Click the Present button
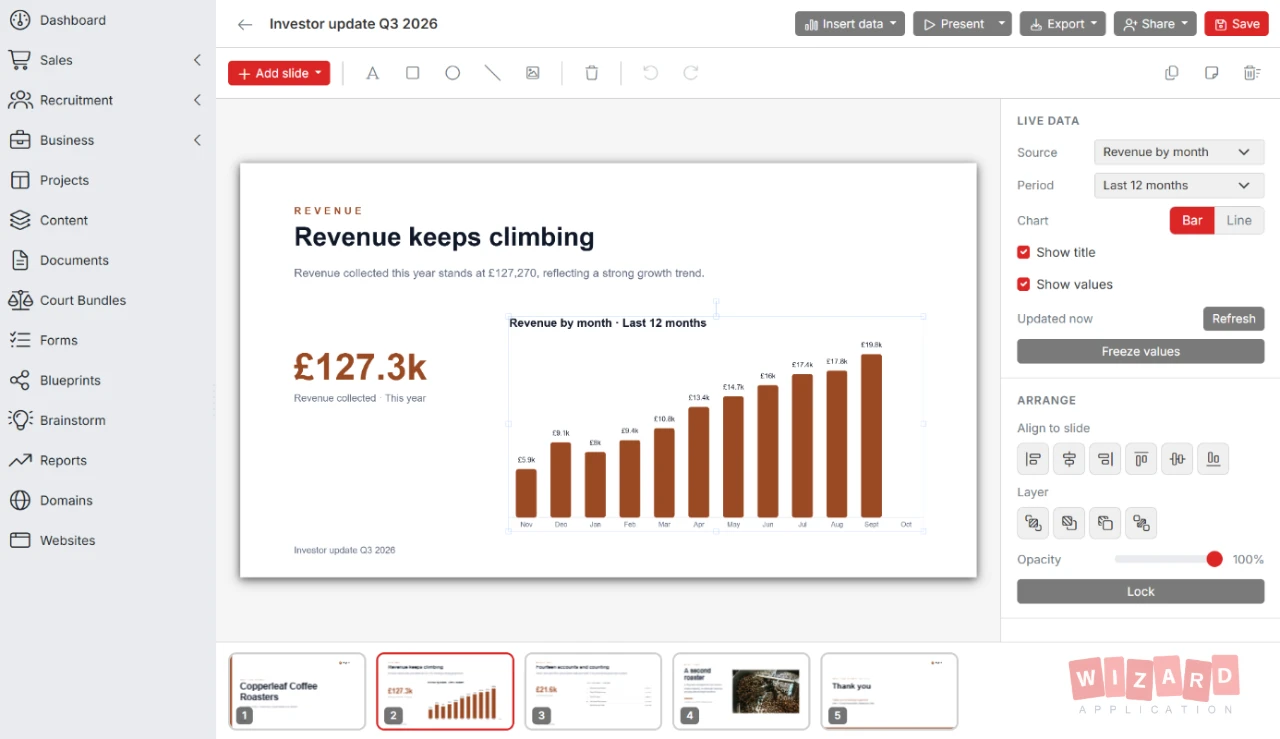The width and height of the screenshot is (1280, 739). tap(953, 24)
